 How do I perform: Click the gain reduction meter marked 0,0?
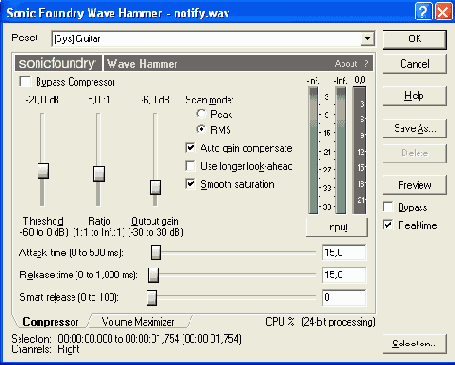pyautogui.click(x=359, y=150)
